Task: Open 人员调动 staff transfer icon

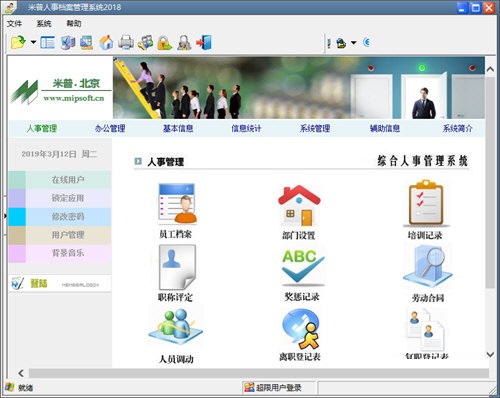Action: (176, 327)
